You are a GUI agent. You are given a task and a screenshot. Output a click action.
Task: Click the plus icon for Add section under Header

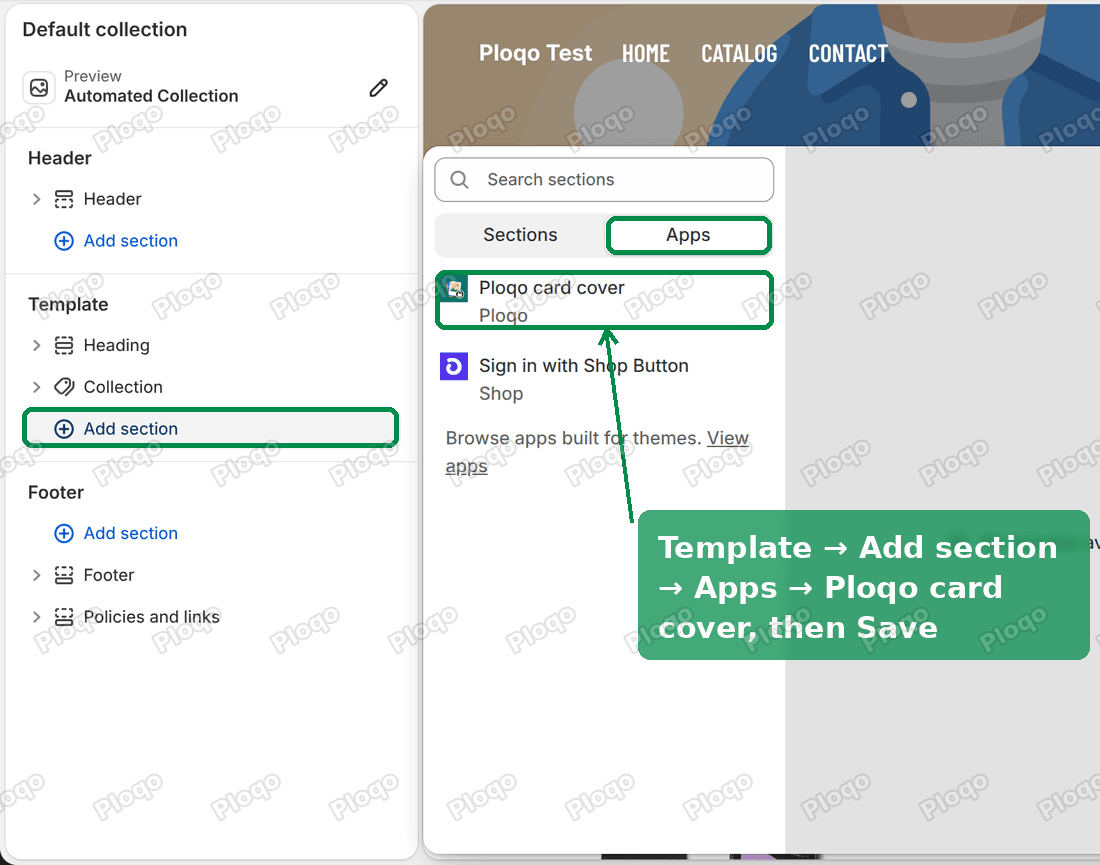point(64,241)
